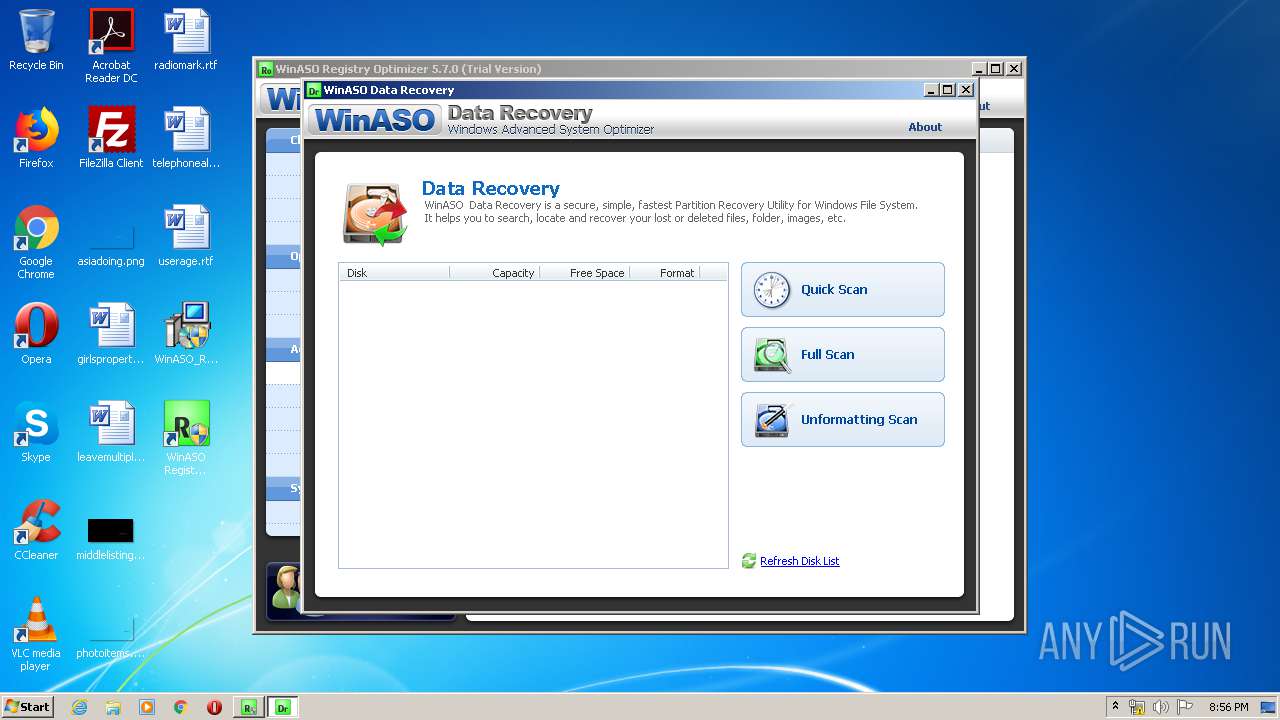Click the Ro icon in Registry Optimizer title bar
1280x720 pixels.
266,69
